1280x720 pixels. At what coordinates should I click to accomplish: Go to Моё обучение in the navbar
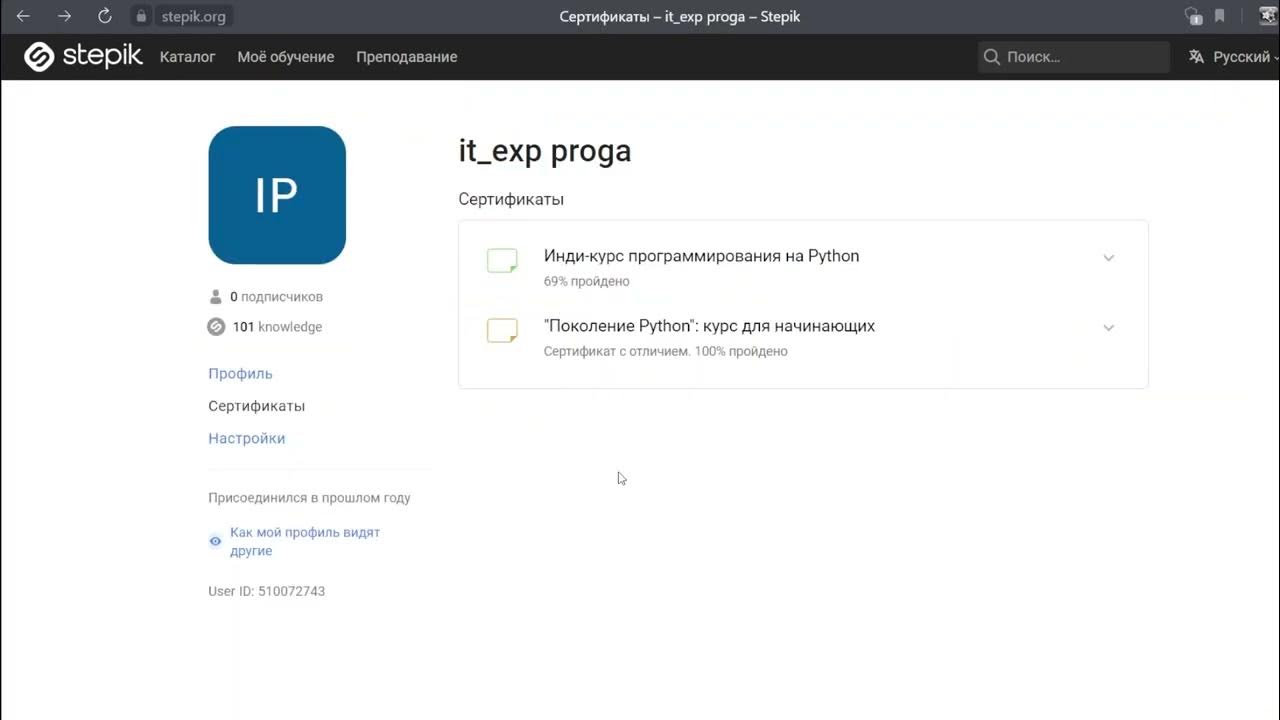coord(286,57)
